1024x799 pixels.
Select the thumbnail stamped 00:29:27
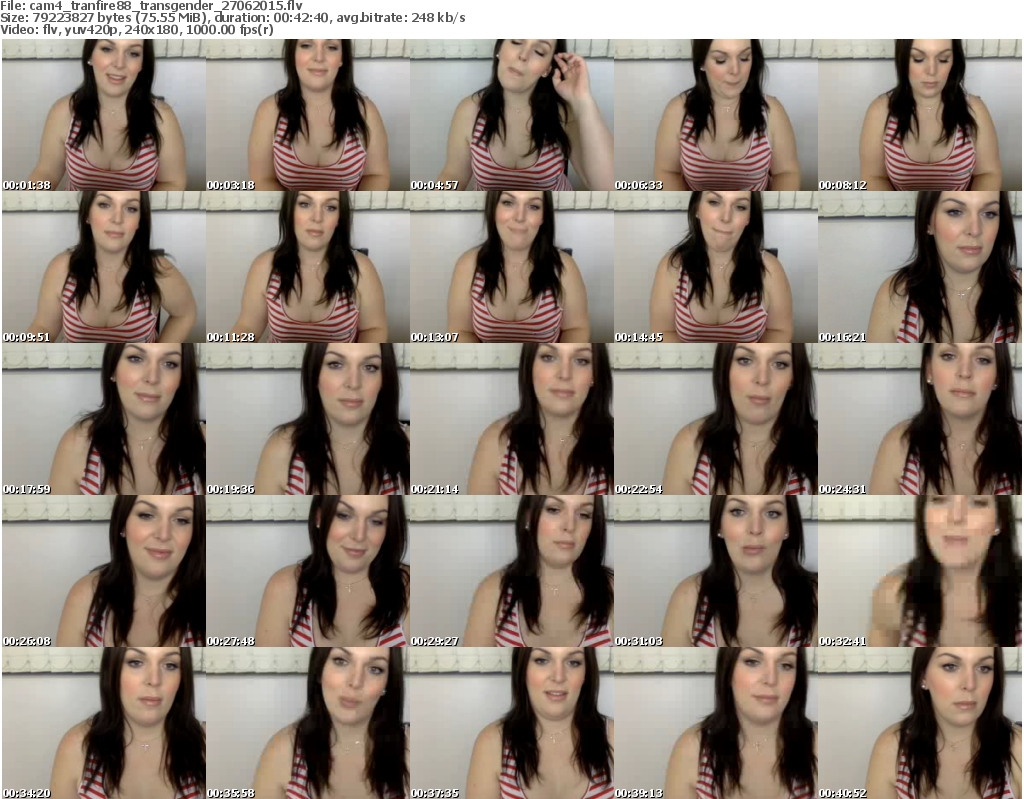[x=511, y=571]
